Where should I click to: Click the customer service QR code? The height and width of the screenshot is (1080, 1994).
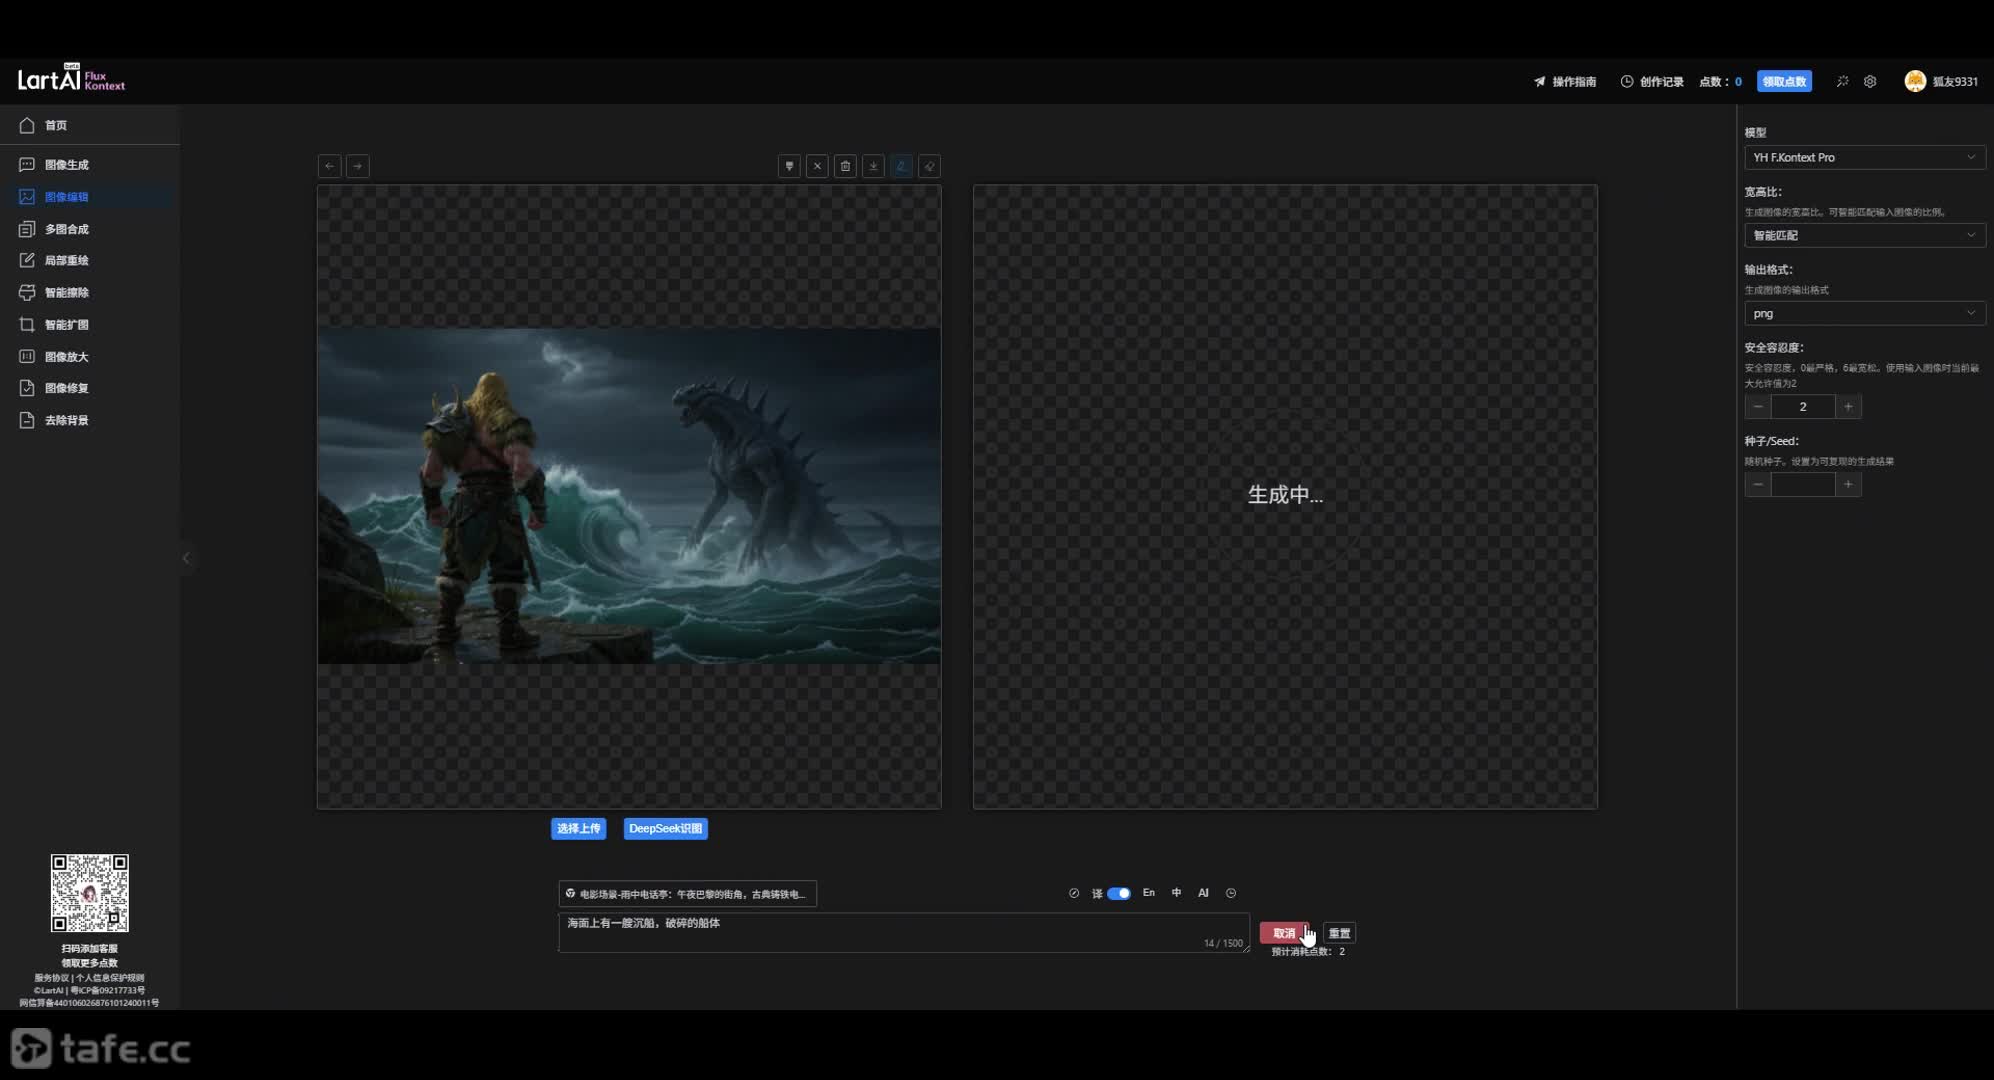point(90,893)
